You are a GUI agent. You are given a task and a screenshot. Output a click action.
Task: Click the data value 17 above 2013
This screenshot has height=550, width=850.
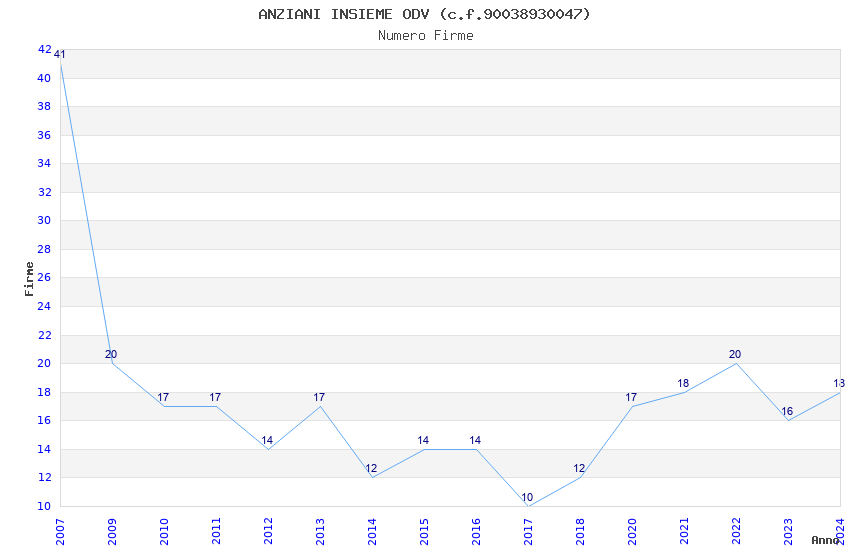point(319,397)
